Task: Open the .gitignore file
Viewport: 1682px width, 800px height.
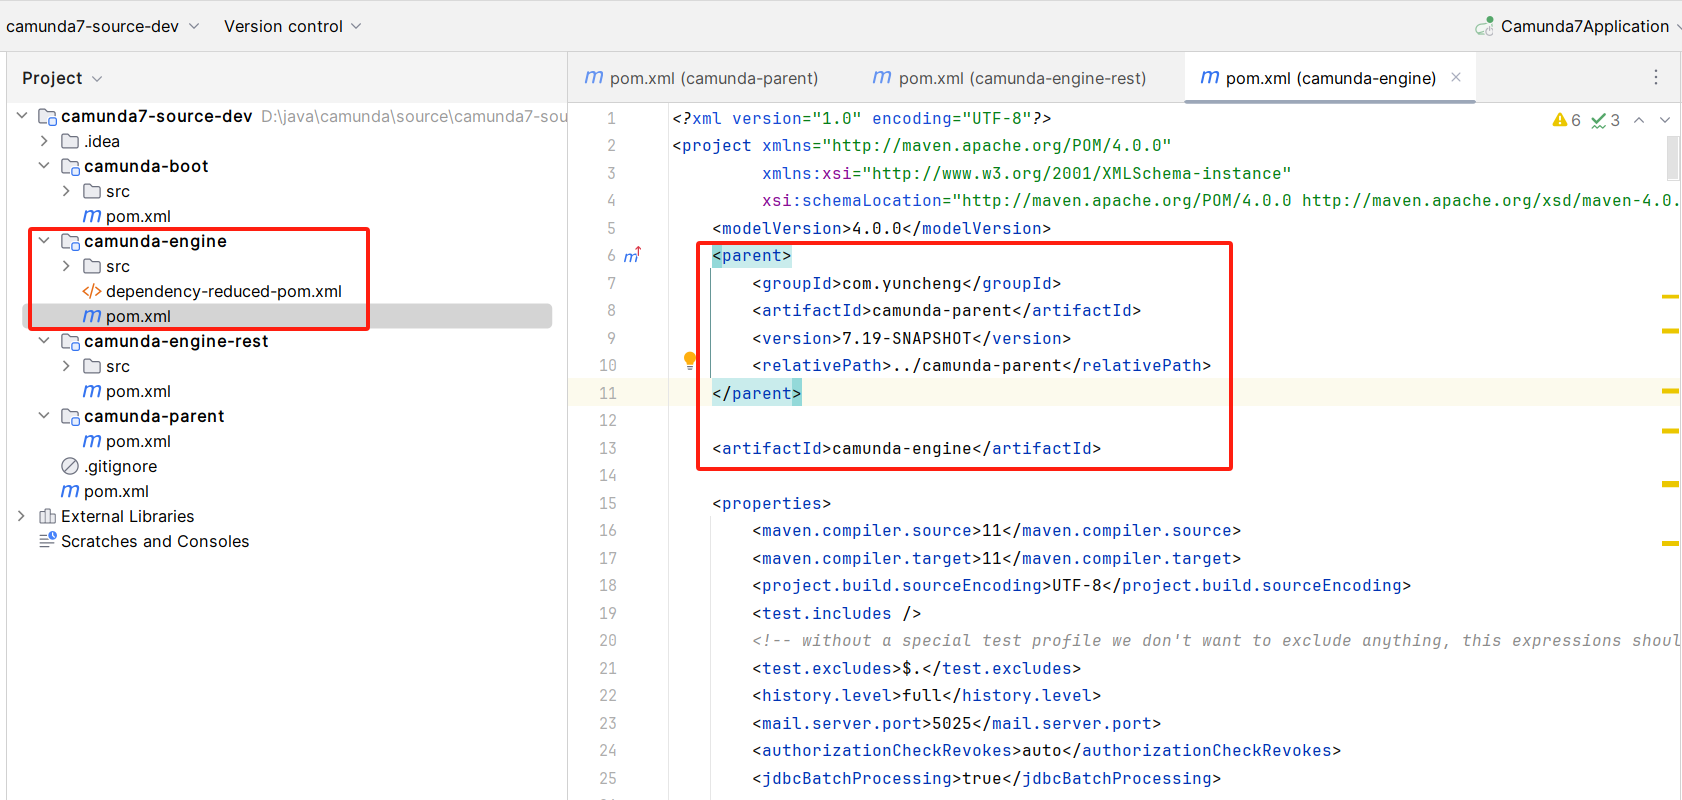Action: (x=120, y=466)
